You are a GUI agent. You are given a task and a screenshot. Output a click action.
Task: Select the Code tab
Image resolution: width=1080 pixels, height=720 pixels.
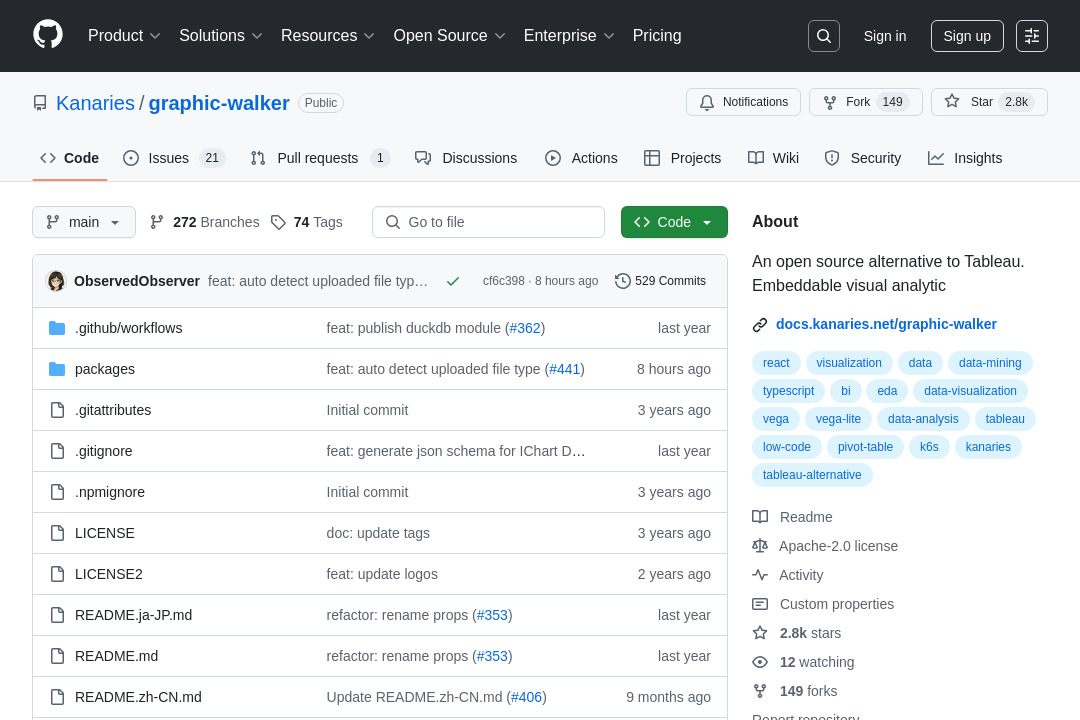tap(70, 158)
